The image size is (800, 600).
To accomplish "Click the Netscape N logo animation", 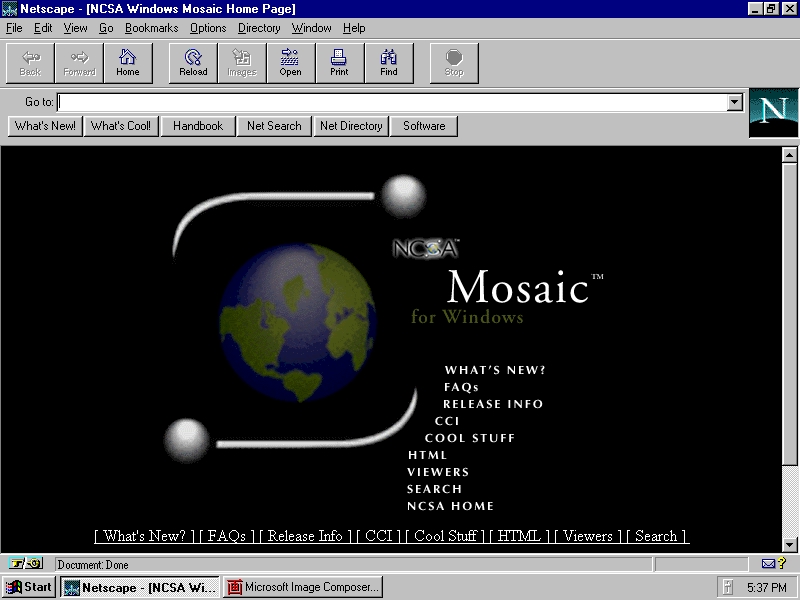I will (773, 113).
